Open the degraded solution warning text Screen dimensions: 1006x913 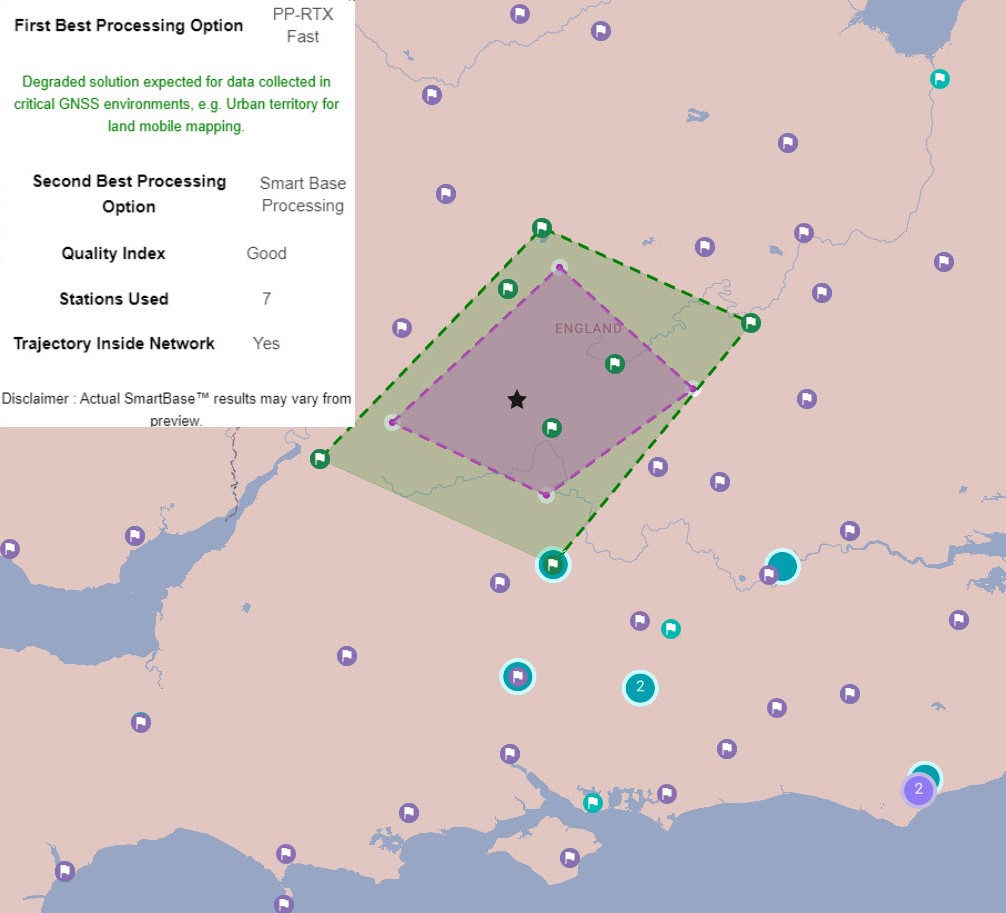pyautogui.click(x=176, y=104)
